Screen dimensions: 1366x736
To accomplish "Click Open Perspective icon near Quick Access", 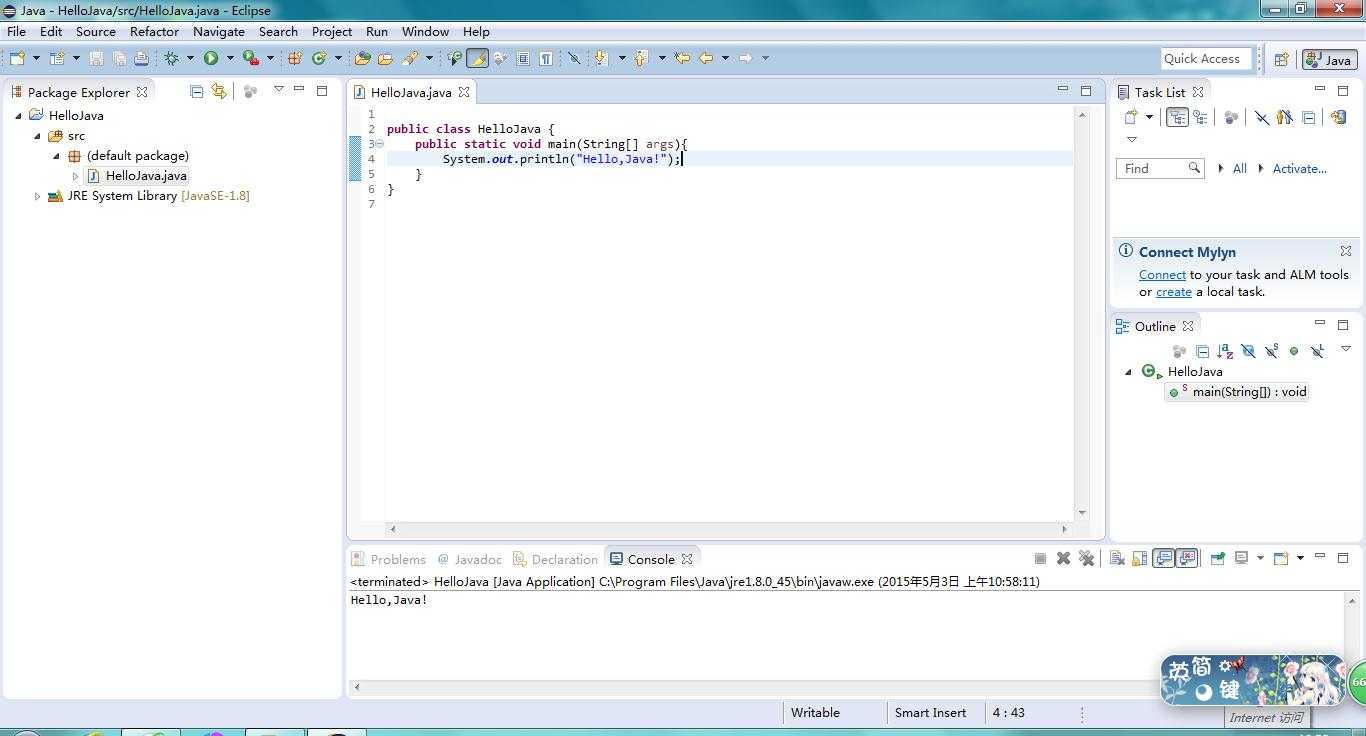I will click(1281, 59).
